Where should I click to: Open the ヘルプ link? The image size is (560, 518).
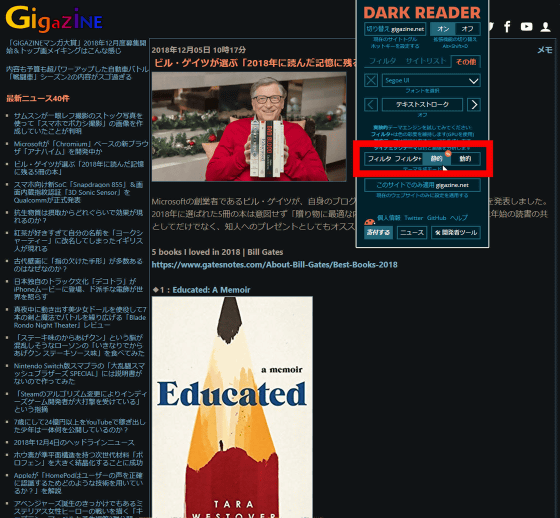tap(459, 218)
